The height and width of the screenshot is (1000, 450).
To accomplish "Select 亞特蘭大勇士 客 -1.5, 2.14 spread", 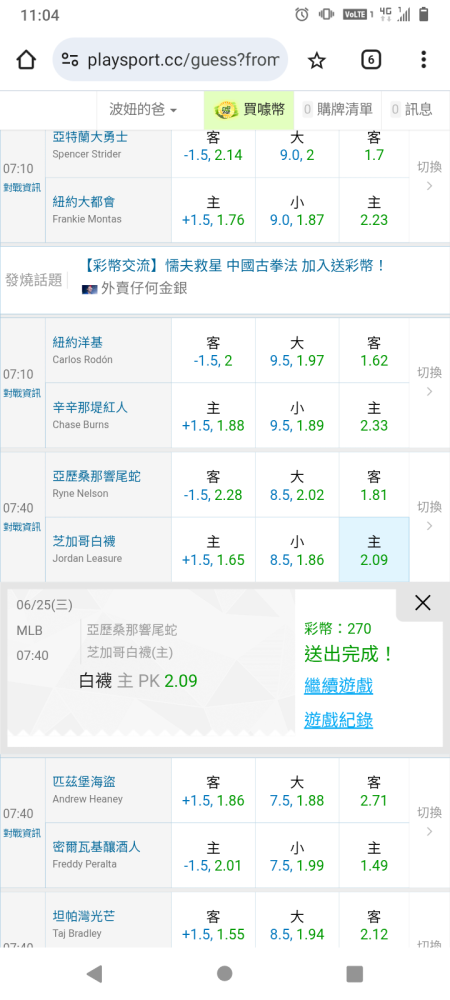I will pos(213,153).
